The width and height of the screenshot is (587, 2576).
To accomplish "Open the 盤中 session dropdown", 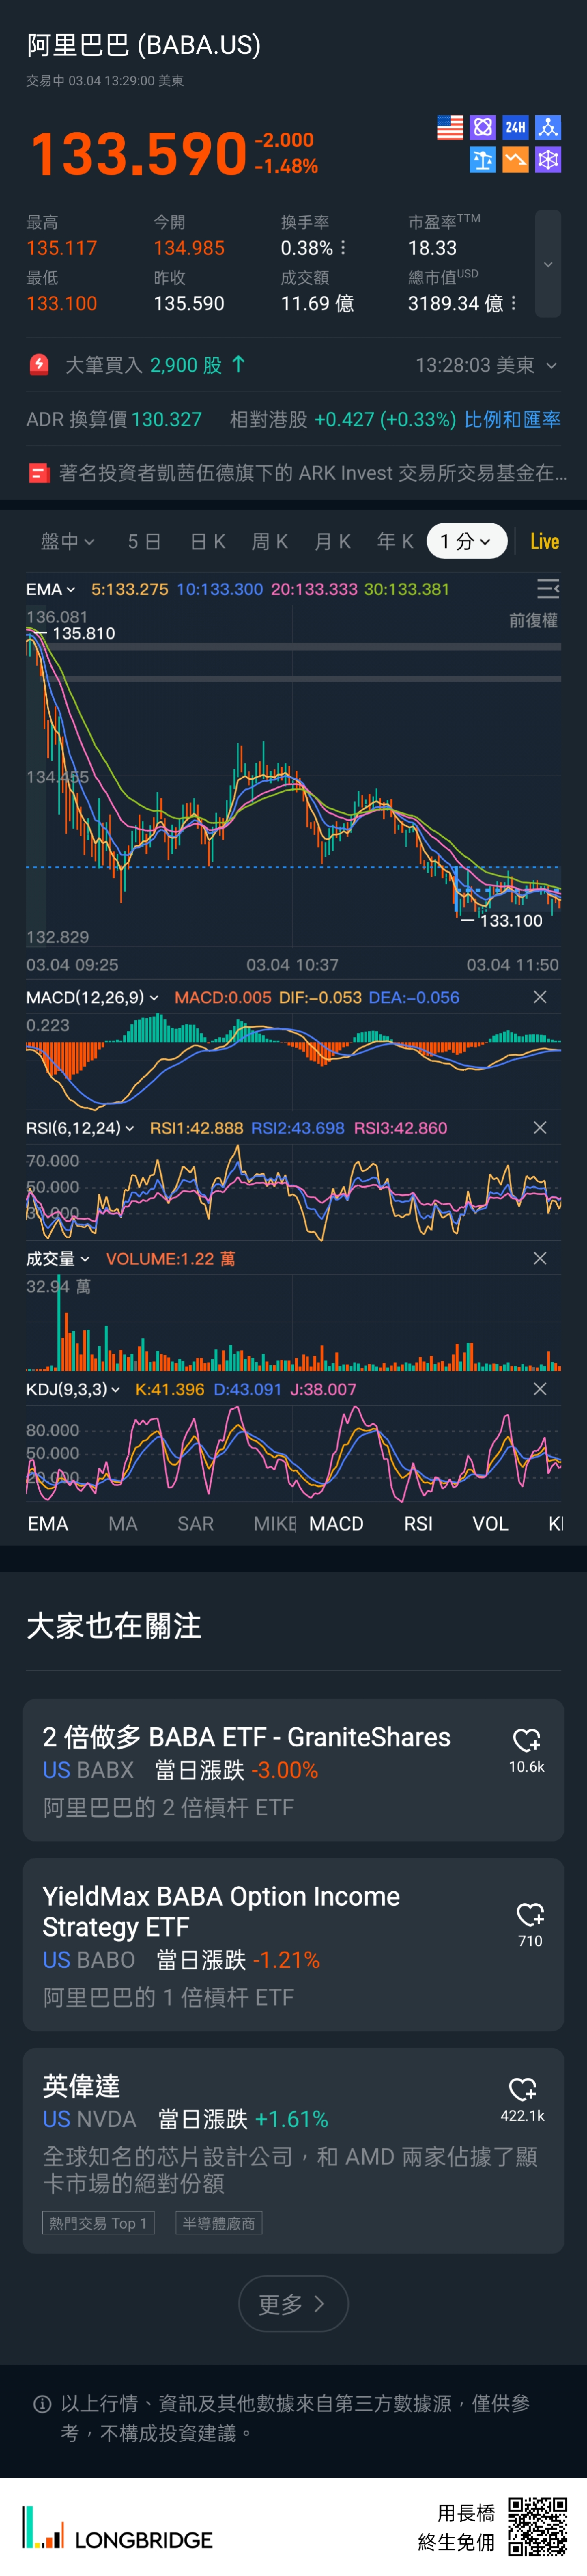I will click(x=67, y=541).
